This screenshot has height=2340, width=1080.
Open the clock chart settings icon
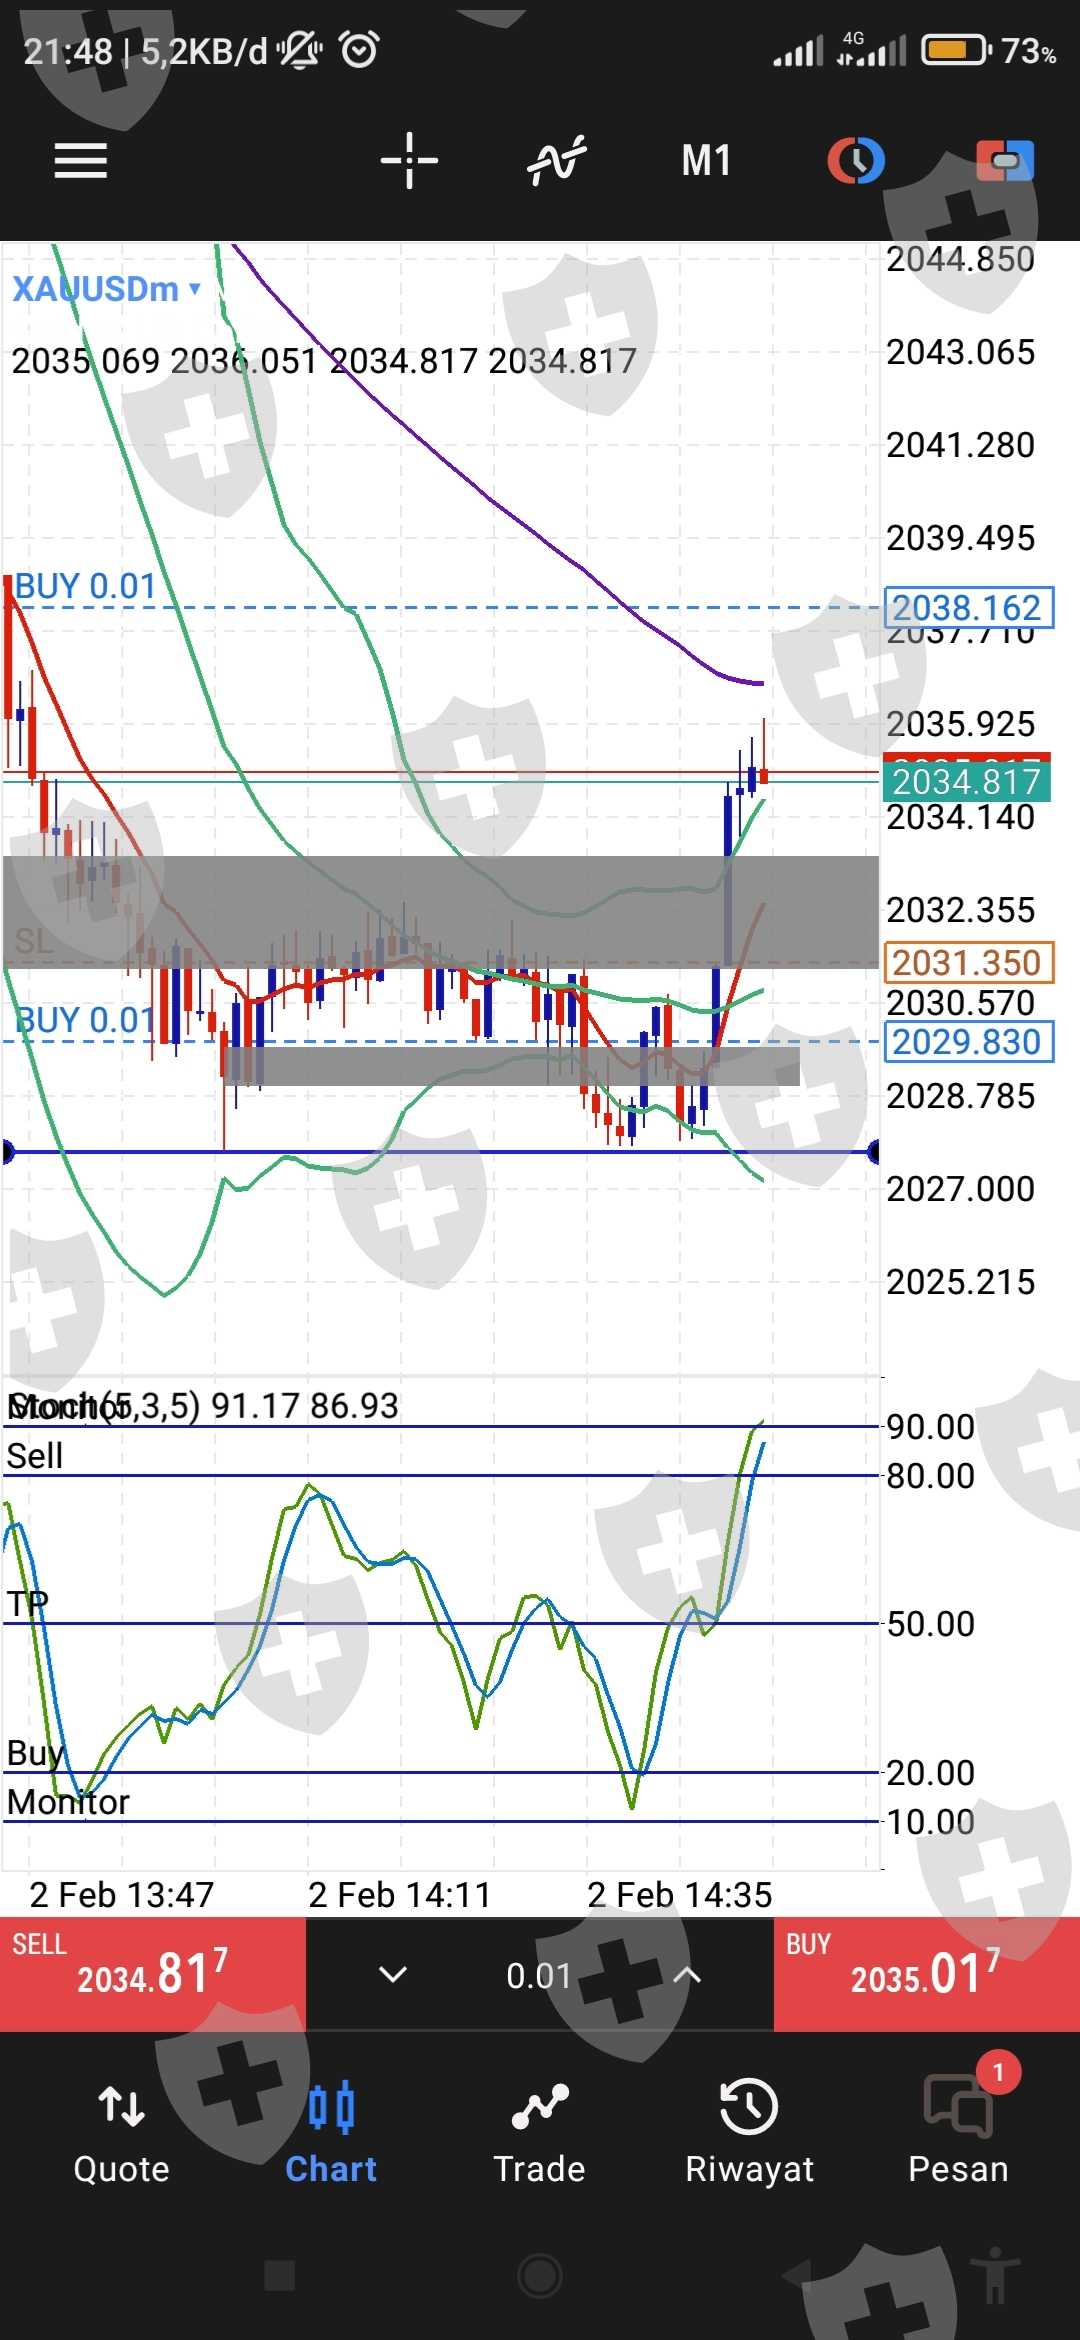856,160
